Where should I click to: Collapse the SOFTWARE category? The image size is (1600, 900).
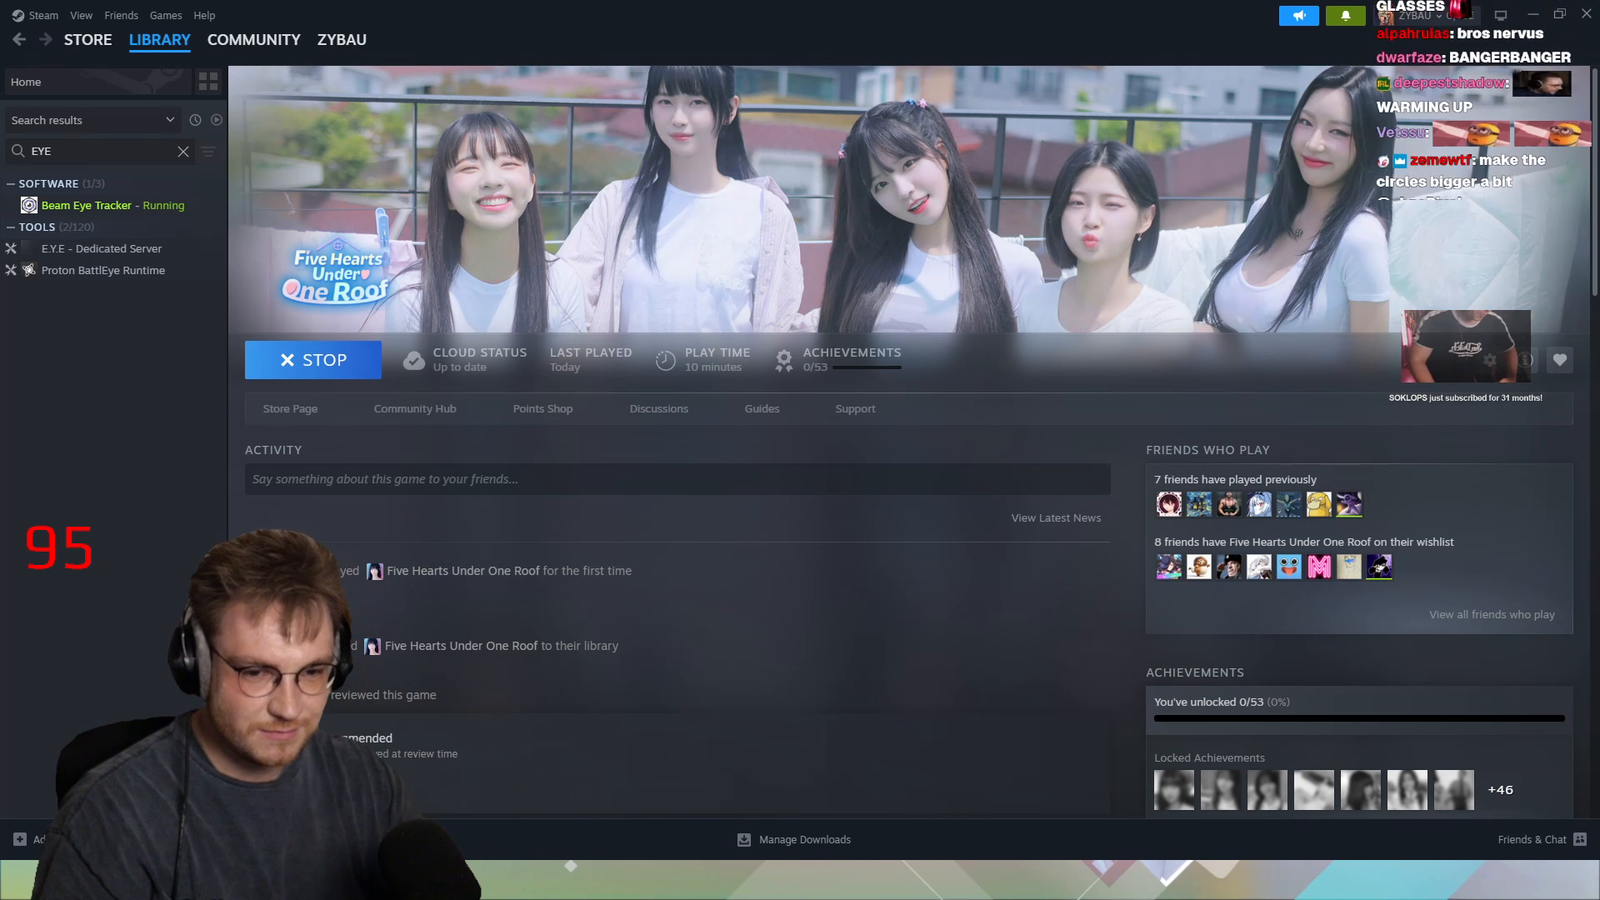(x=11, y=184)
